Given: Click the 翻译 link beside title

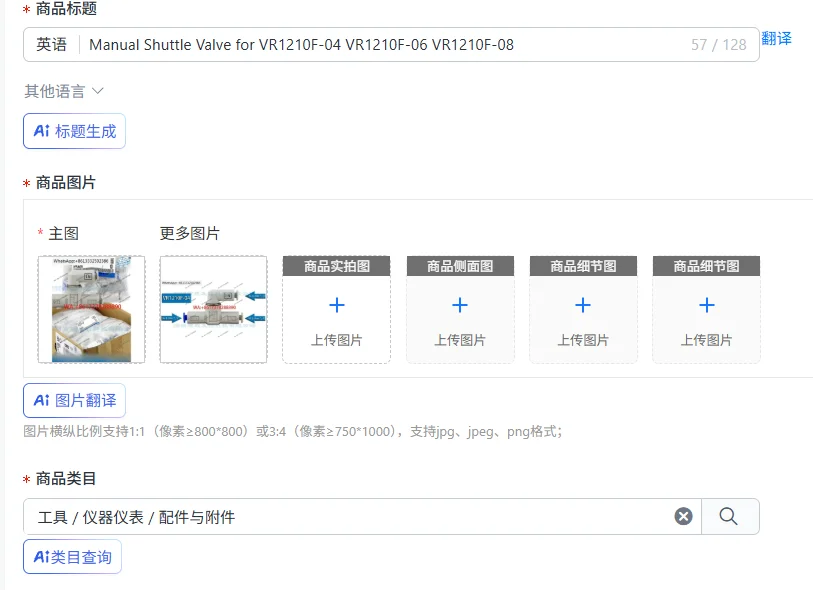Looking at the screenshot, I should click(x=776, y=38).
